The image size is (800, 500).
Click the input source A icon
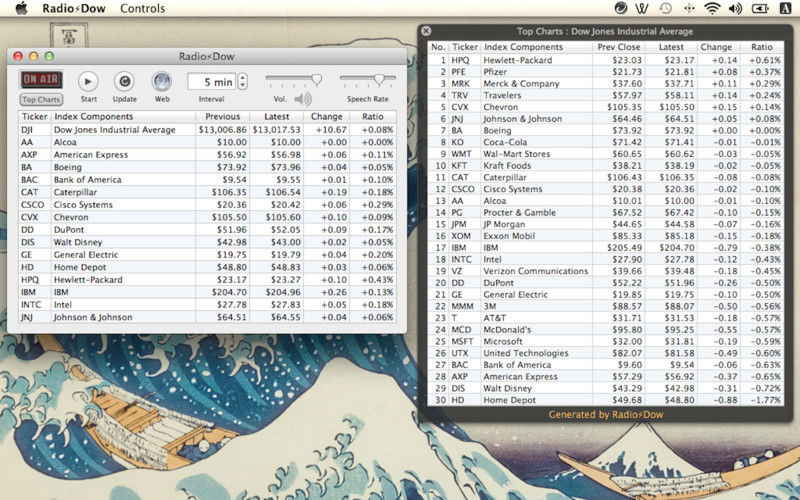click(x=785, y=8)
